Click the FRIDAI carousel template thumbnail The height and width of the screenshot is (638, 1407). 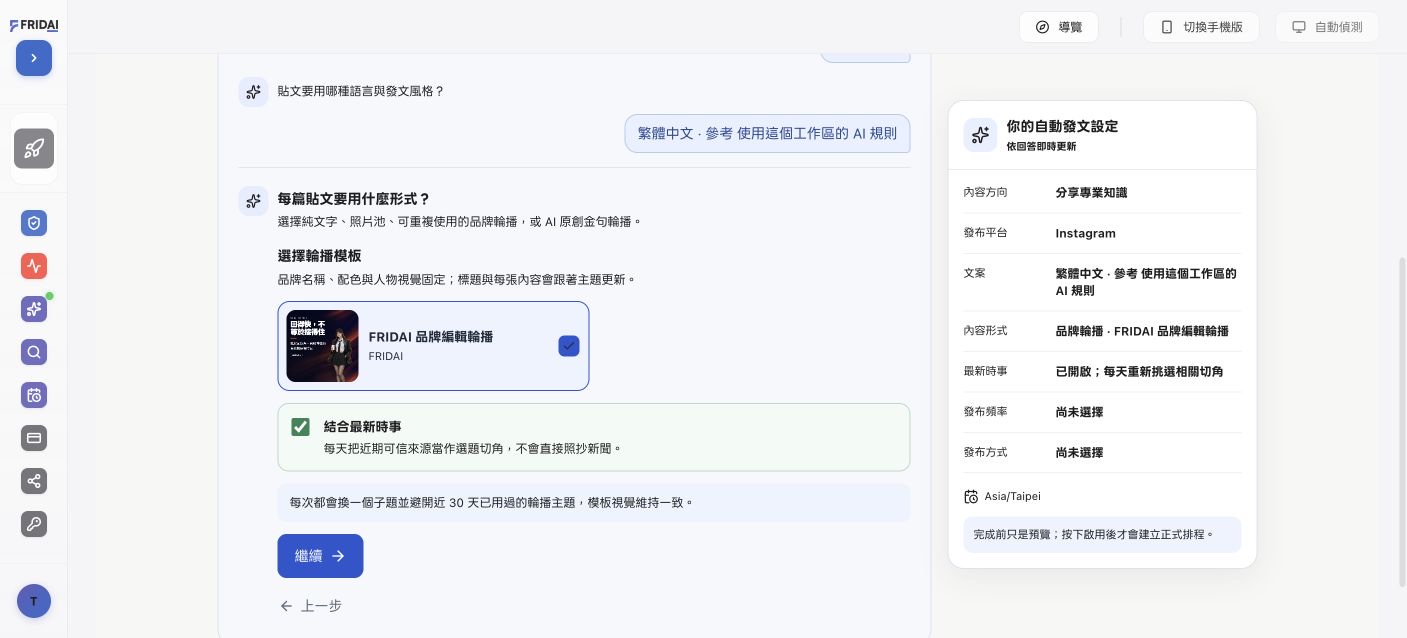point(322,346)
